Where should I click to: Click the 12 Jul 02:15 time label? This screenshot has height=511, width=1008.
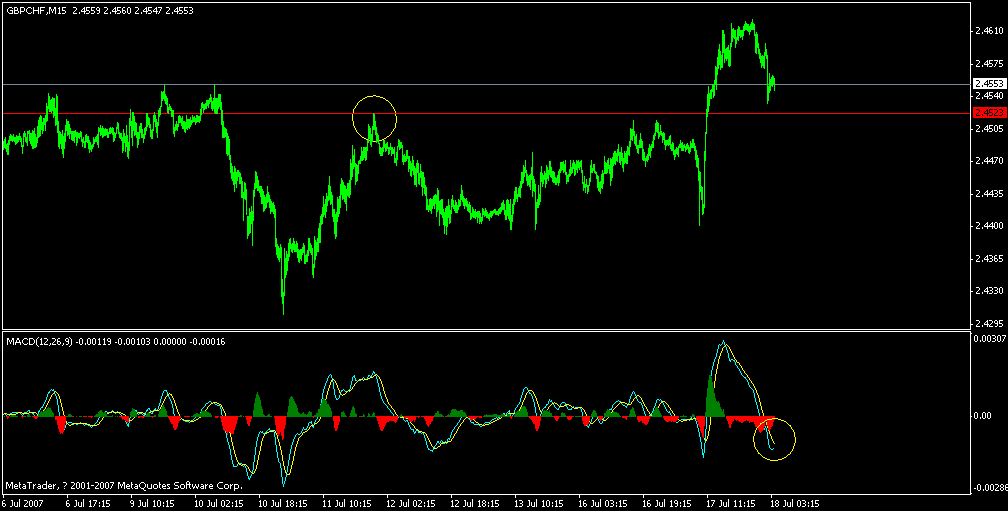tap(410, 504)
